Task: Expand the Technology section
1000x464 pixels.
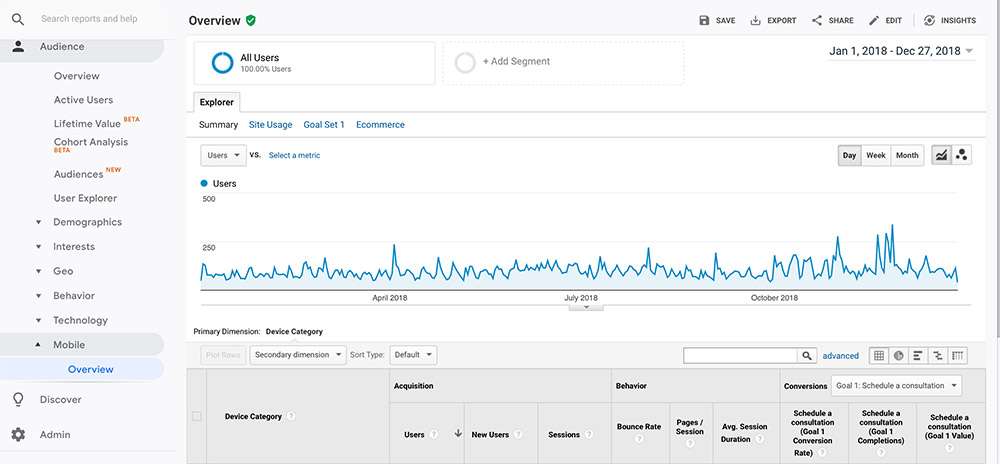Action: coord(38,321)
